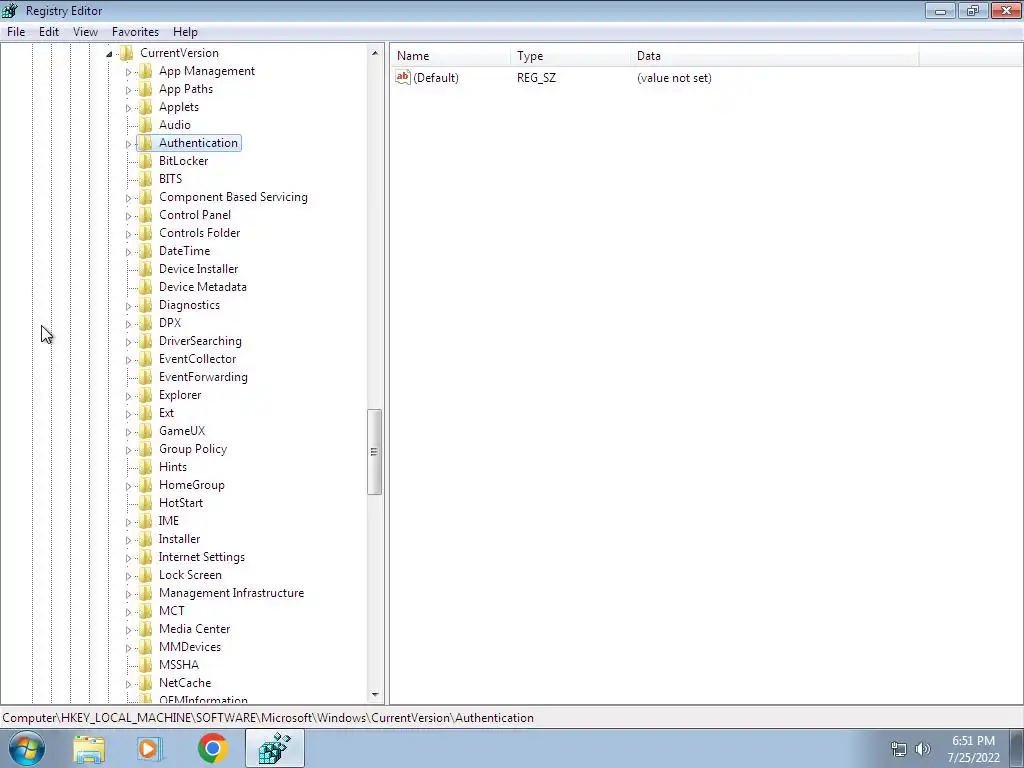This screenshot has height=768, width=1024.
Task: Click the App Management folder icon
Action: coord(146,71)
